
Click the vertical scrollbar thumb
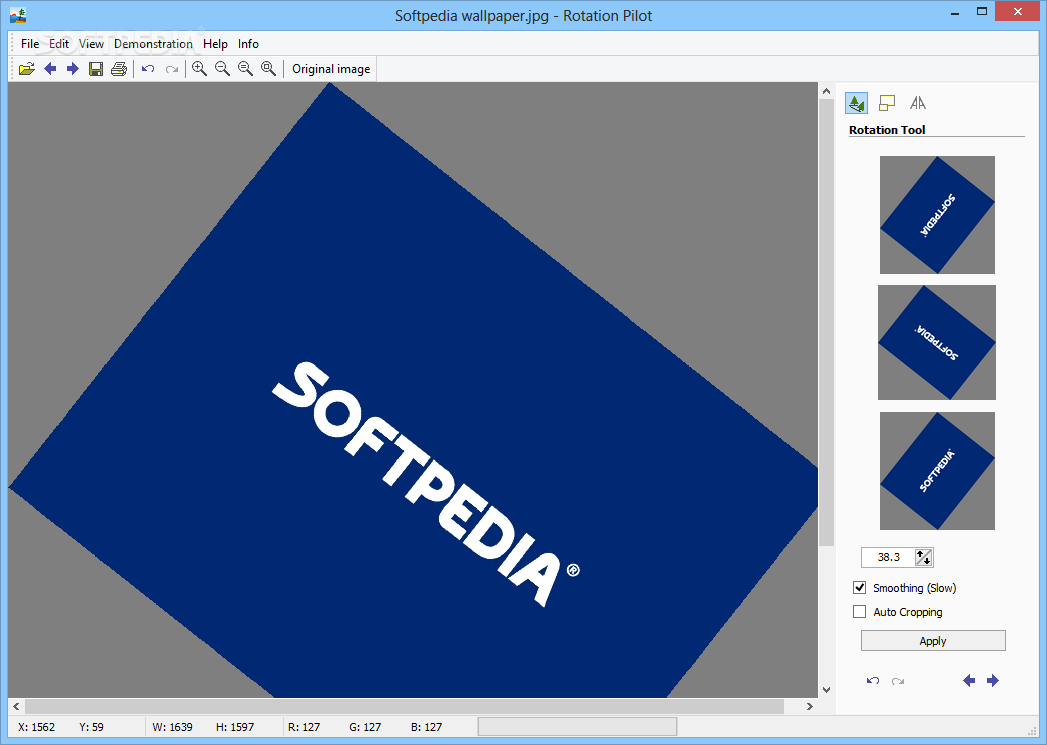[x=827, y=323]
